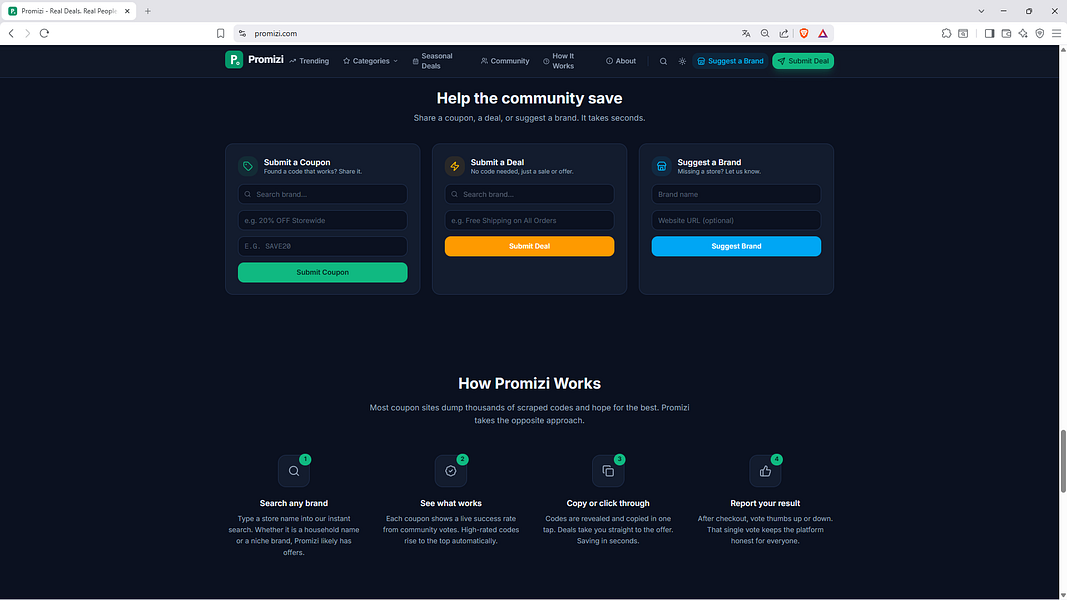This screenshot has width=1067, height=600.
Task: Open the tab search chevron dropdown
Action: pyautogui.click(x=981, y=11)
